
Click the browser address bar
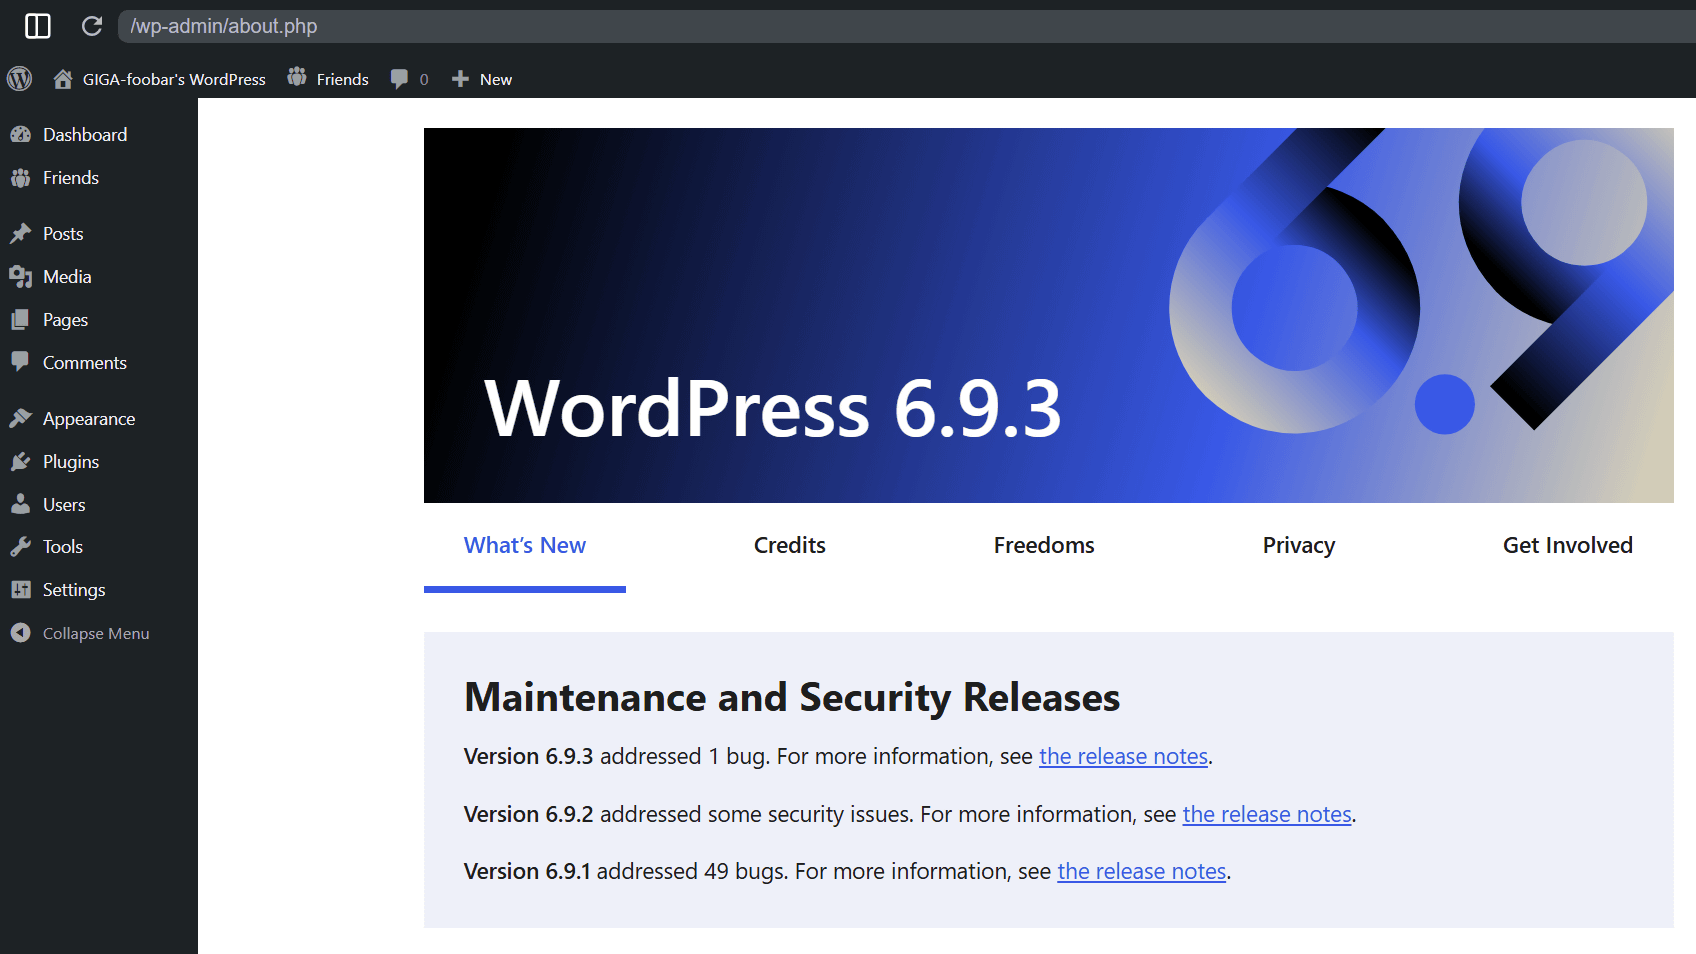[x=400, y=26]
